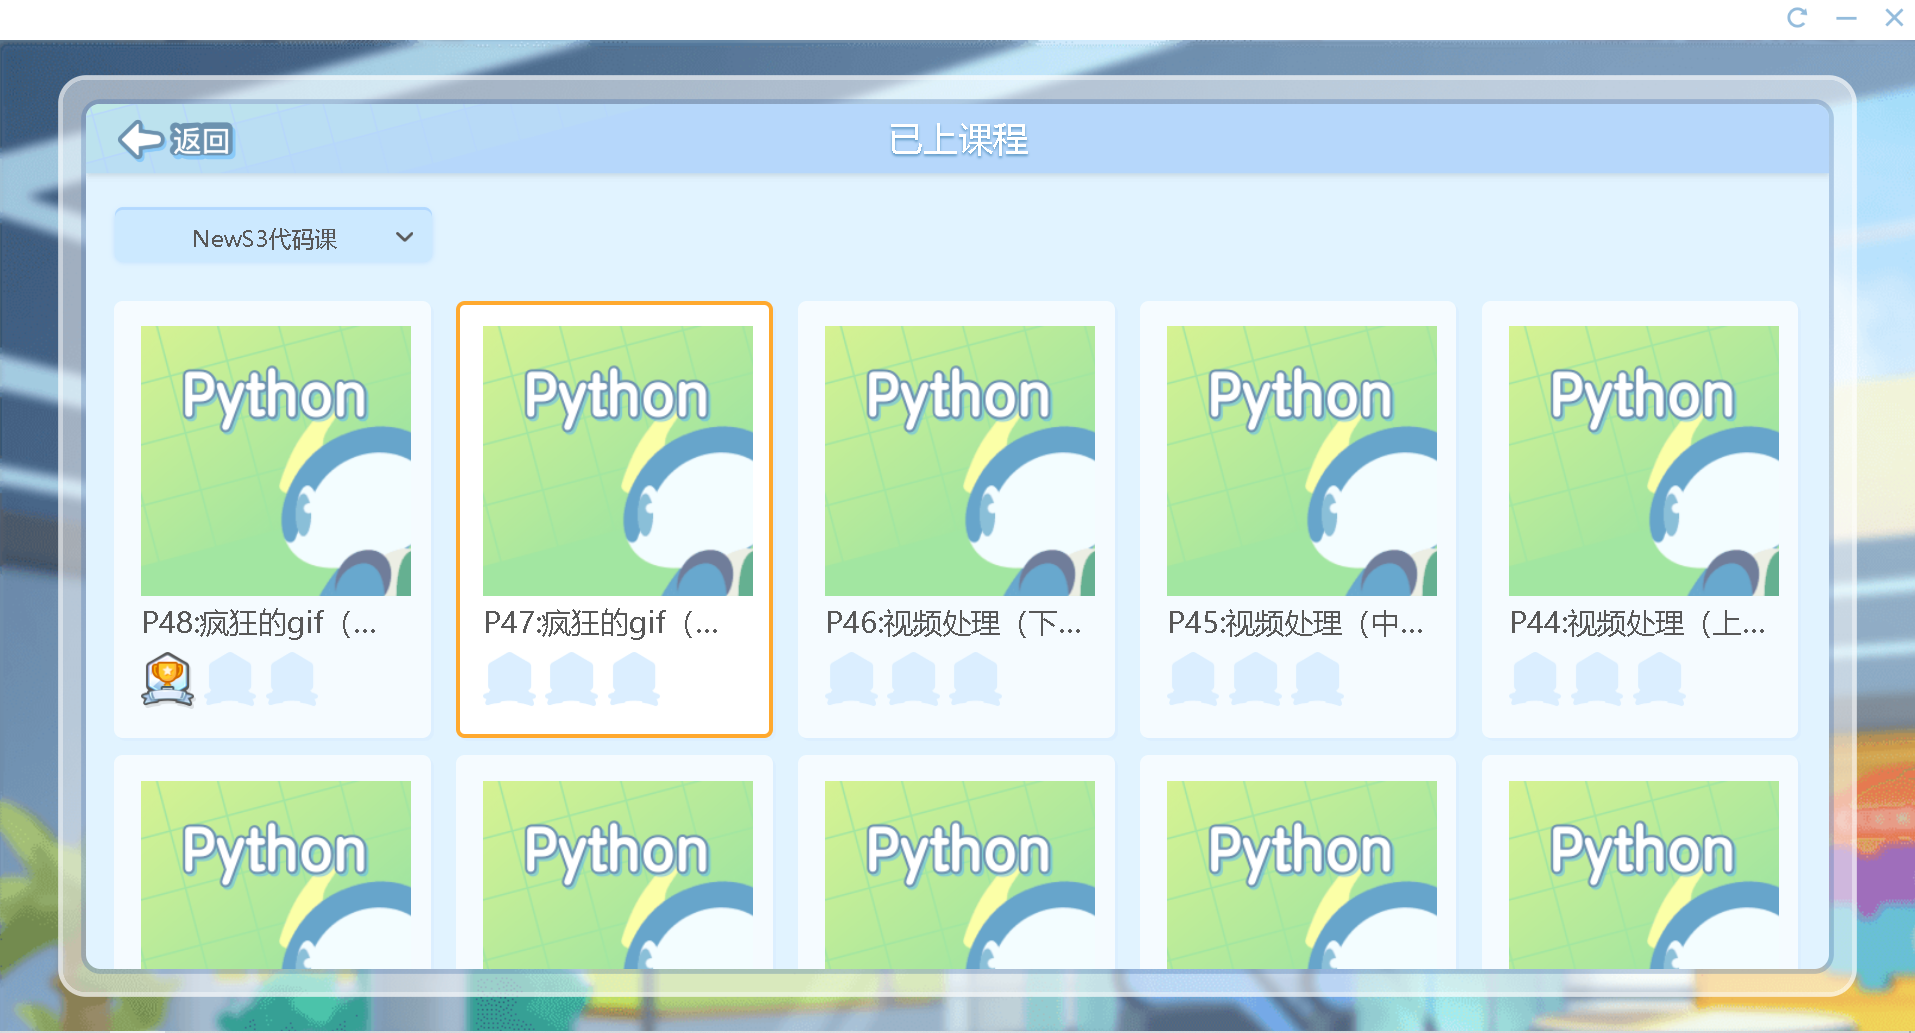Click the first badge under P44

[1536, 679]
